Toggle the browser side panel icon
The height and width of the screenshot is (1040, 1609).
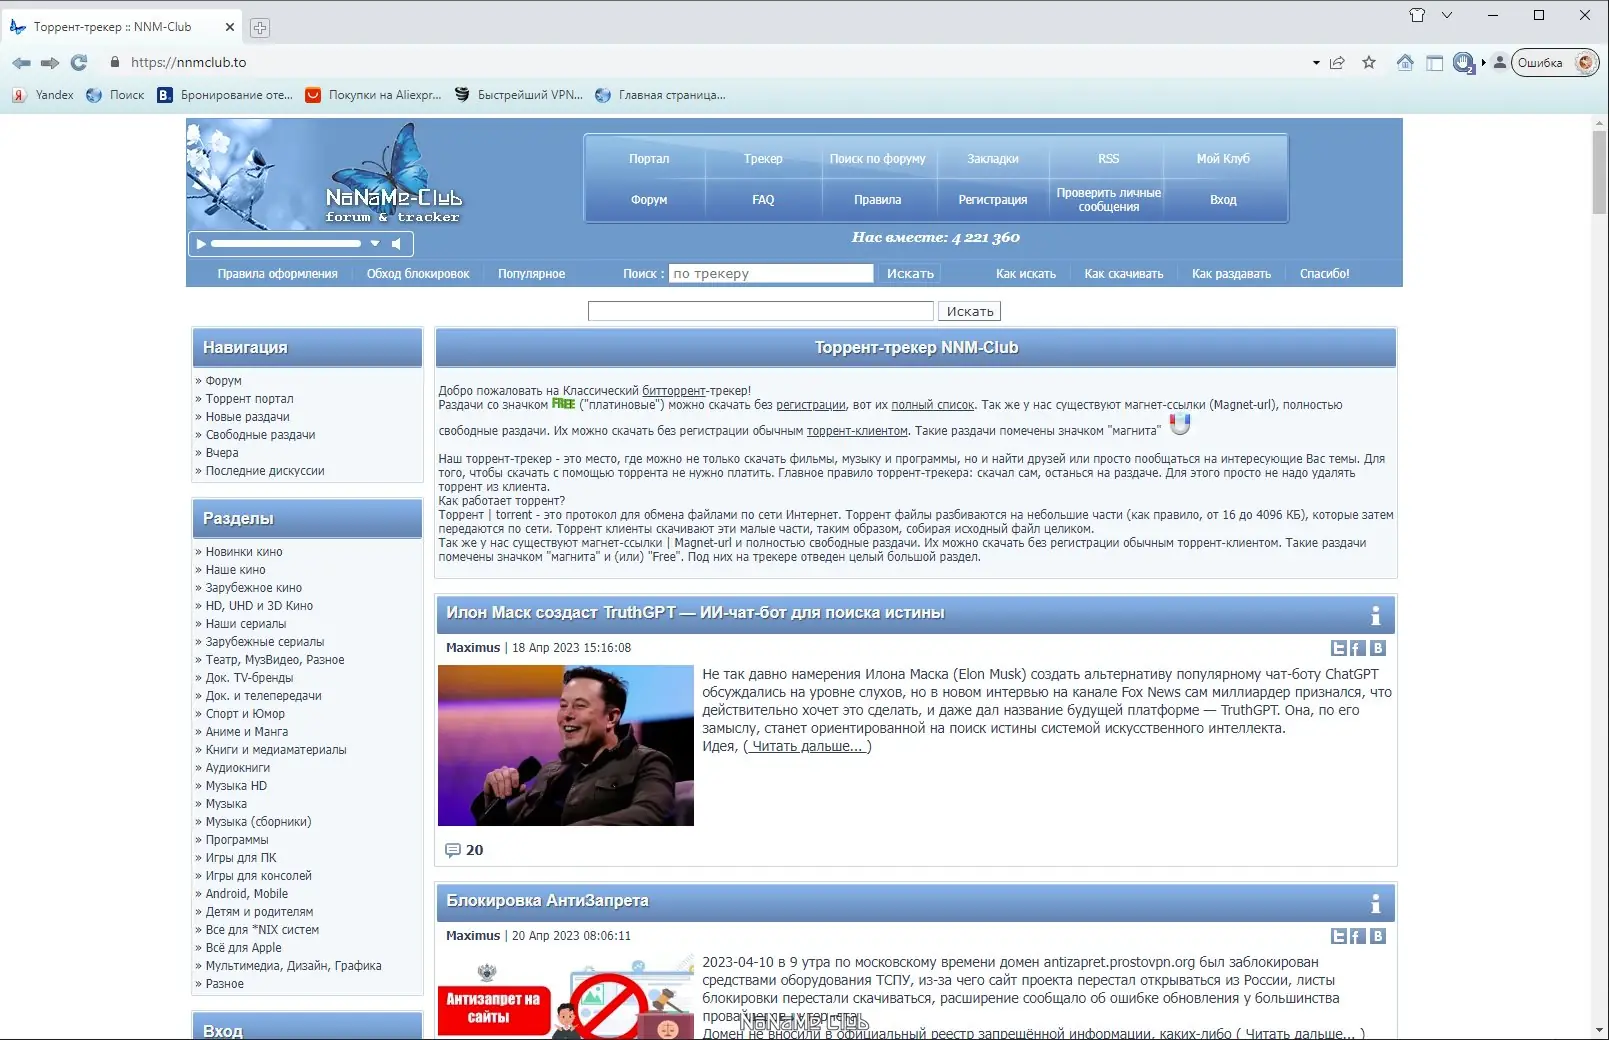[x=1434, y=62]
